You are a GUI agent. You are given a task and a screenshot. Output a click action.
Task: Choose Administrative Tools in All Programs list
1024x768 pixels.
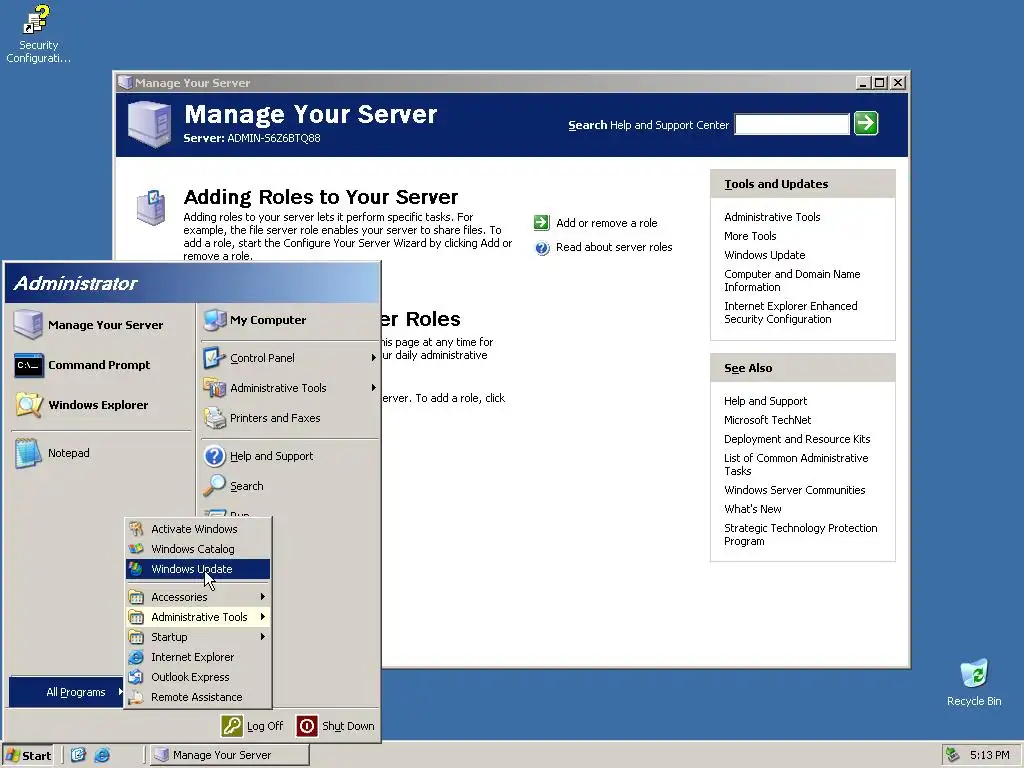click(x=198, y=617)
